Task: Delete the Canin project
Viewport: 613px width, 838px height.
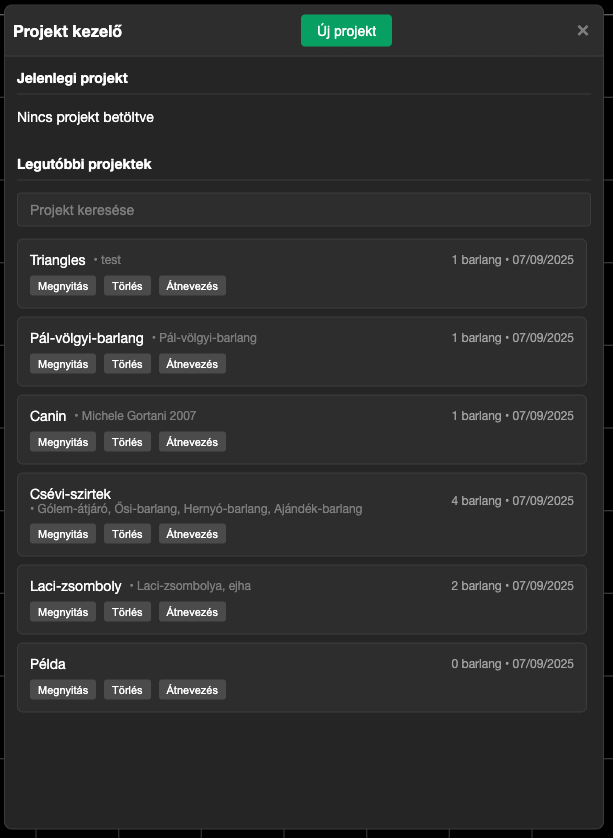Action: [127, 442]
